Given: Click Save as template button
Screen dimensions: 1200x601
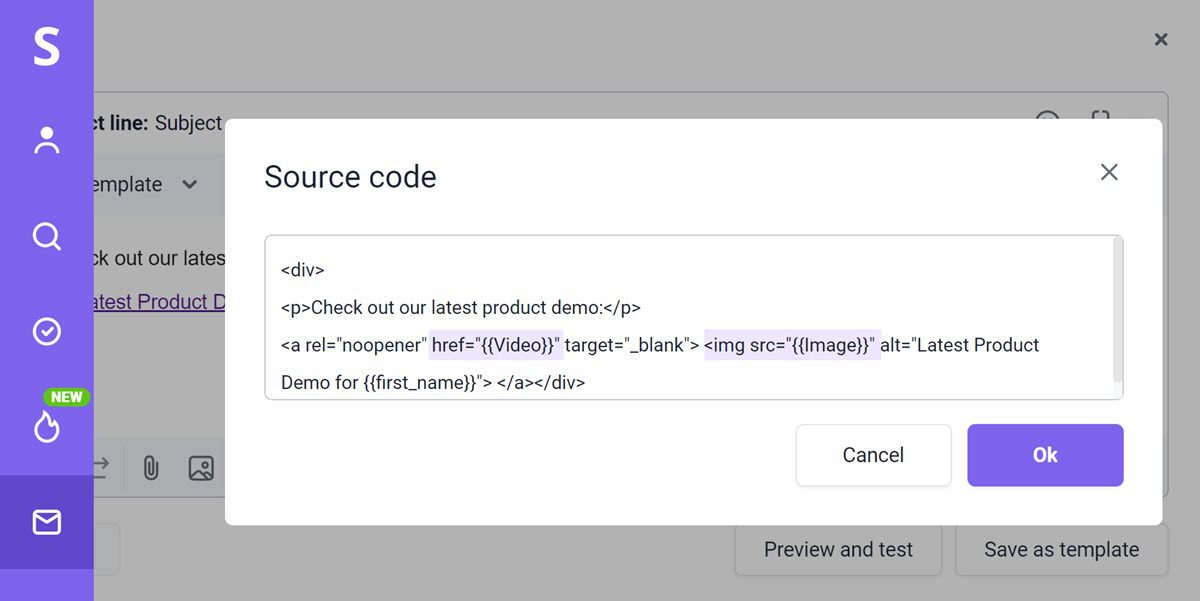Looking at the screenshot, I should click(1061, 550).
